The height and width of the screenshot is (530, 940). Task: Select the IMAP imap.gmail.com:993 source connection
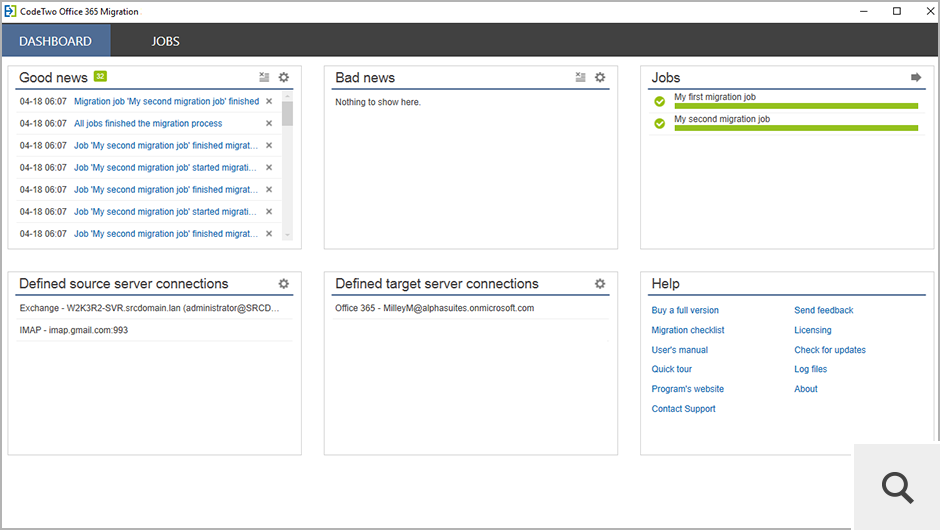click(74, 330)
